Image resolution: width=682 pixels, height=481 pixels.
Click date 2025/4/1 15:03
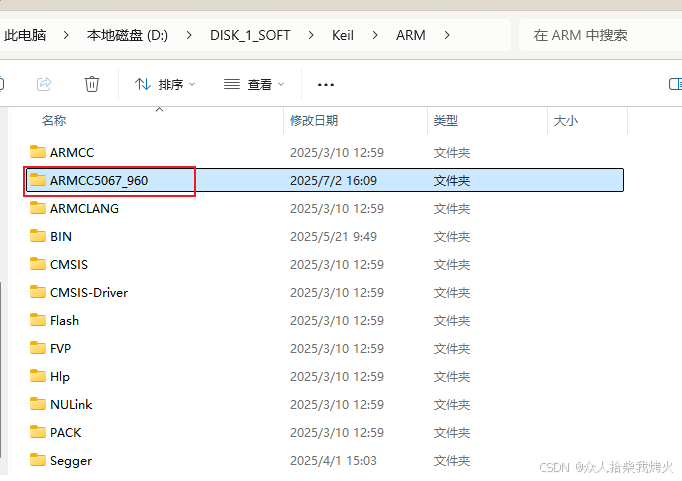(333, 461)
